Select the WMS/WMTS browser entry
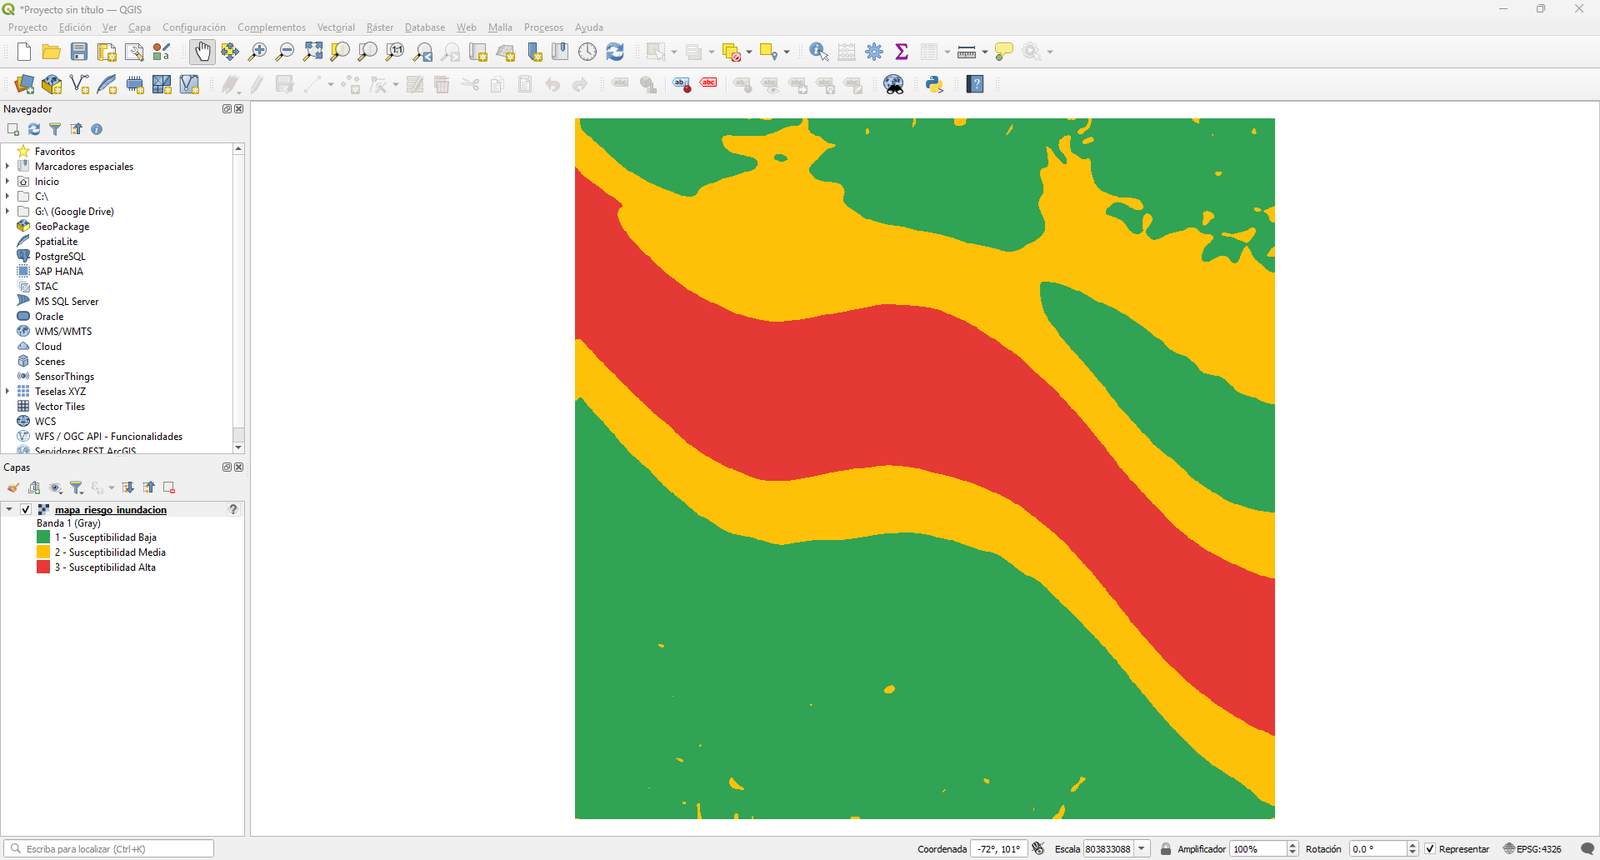 point(63,332)
